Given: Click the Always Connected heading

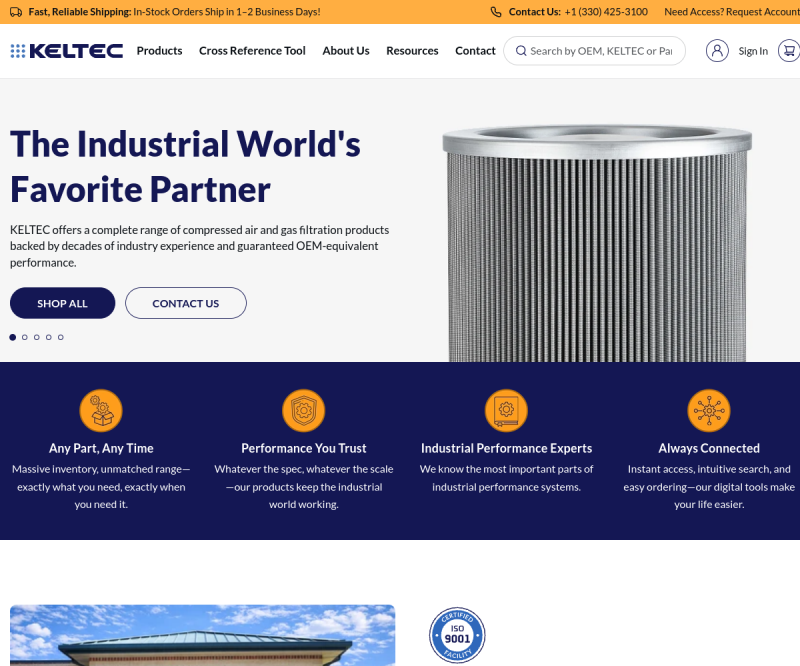Looking at the screenshot, I should (709, 448).
